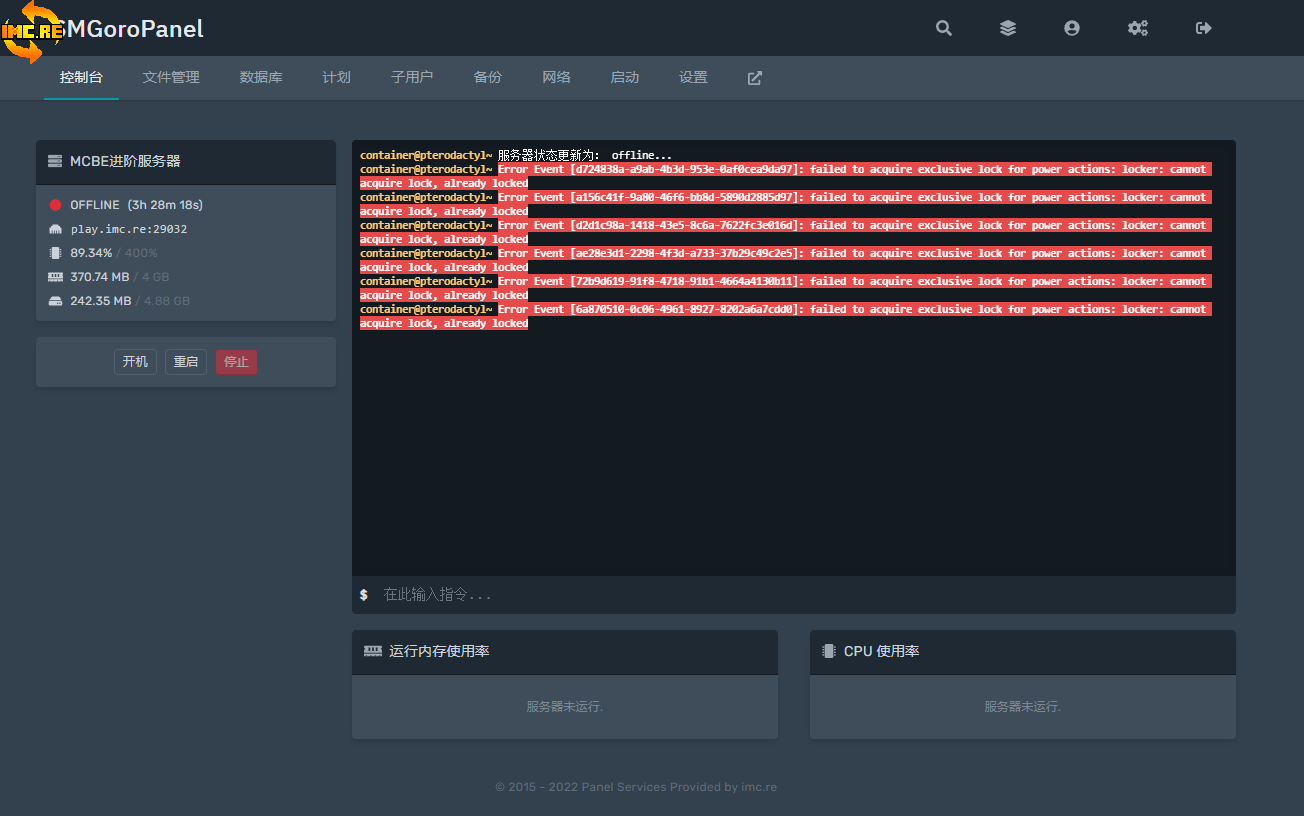Open the 启动 tab
This screenshot has height=816, width=1304.
pos(624,78)
